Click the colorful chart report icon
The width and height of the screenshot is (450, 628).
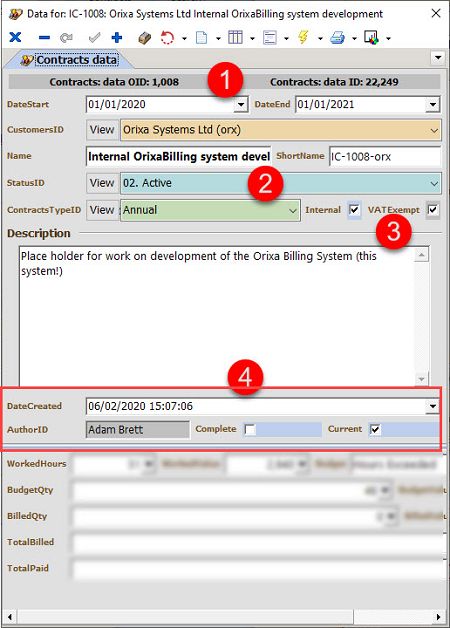coord(371,38)
